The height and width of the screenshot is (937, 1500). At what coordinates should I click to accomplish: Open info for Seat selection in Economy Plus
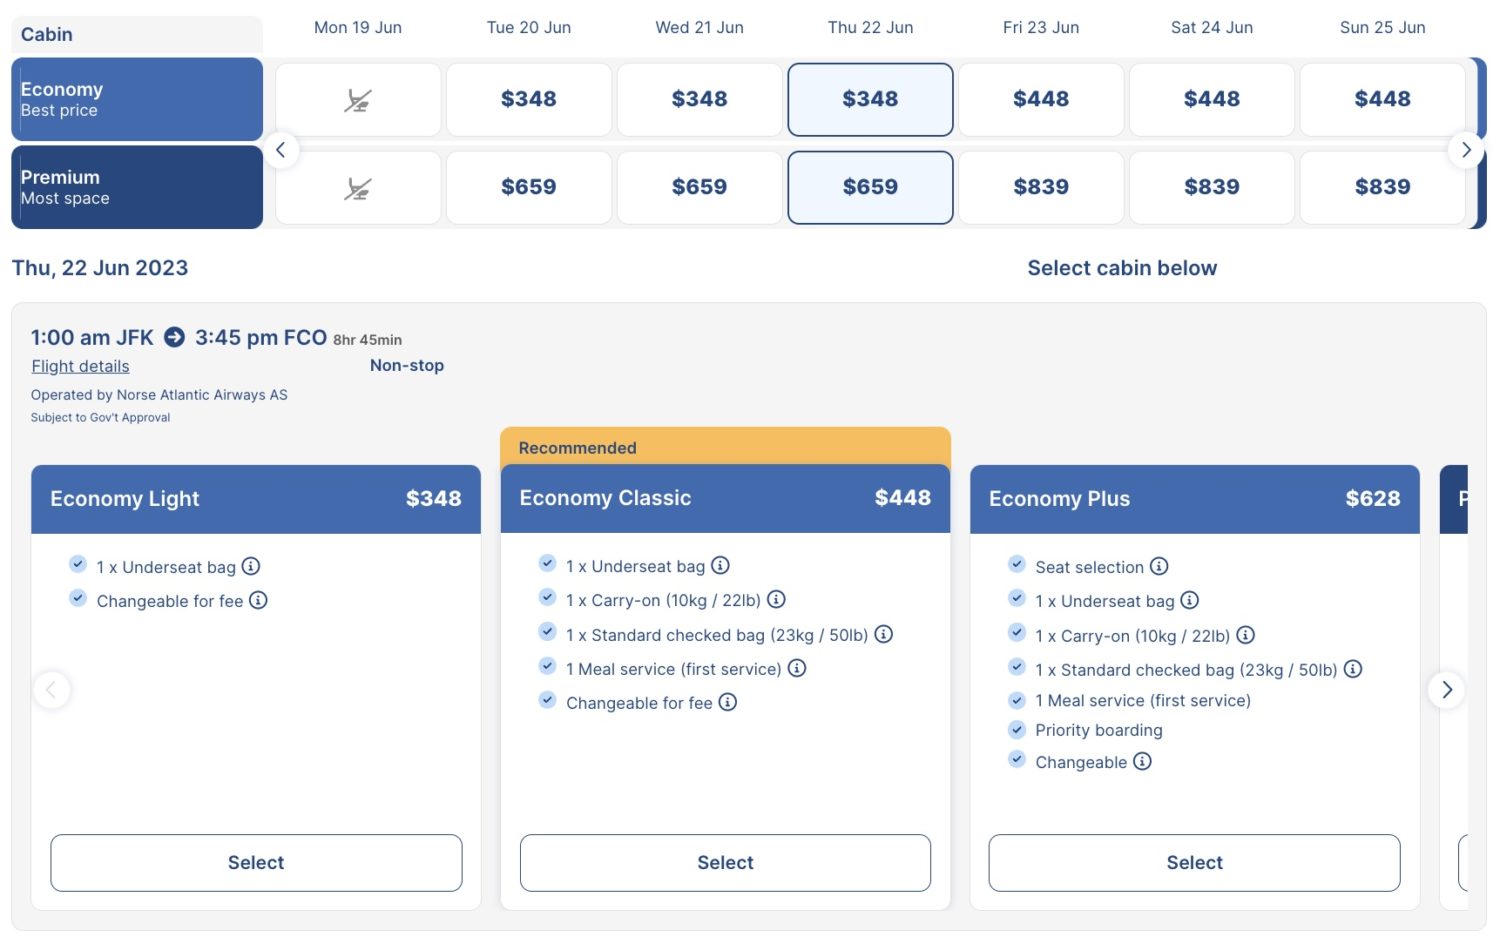[x=1159, y=566]
